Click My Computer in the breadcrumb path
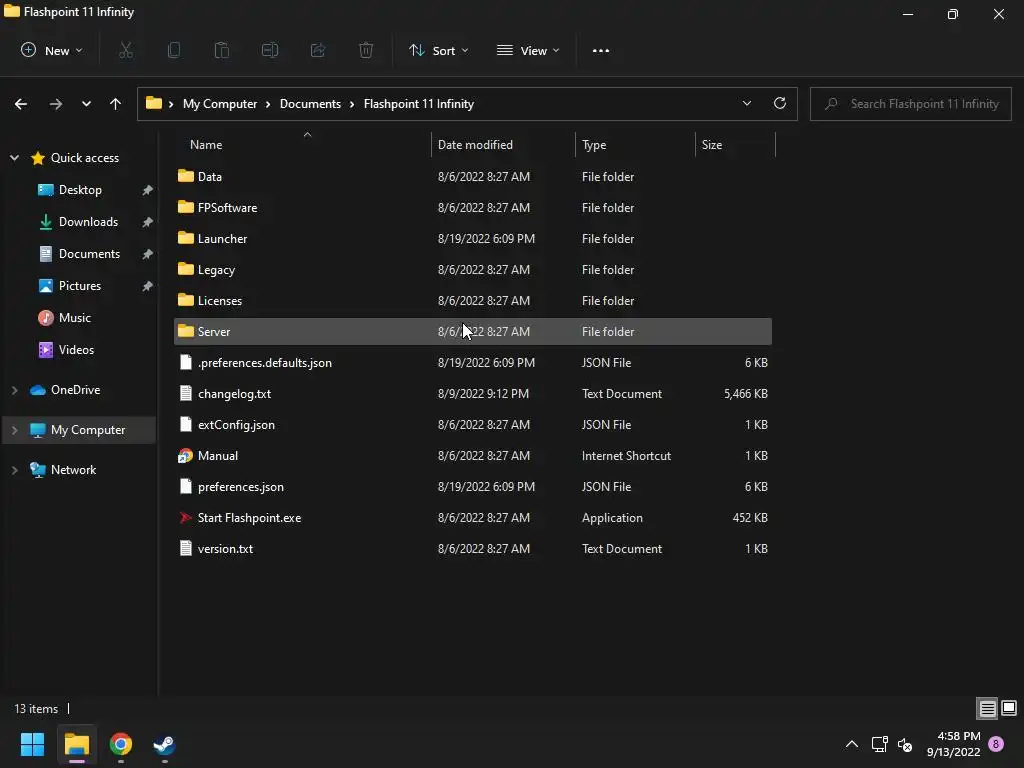 219,104
